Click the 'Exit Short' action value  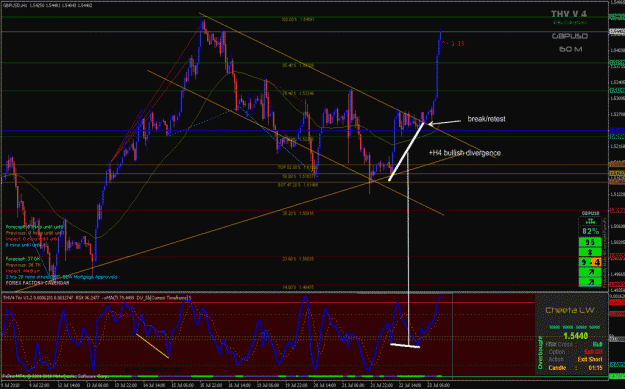point(591,359)
